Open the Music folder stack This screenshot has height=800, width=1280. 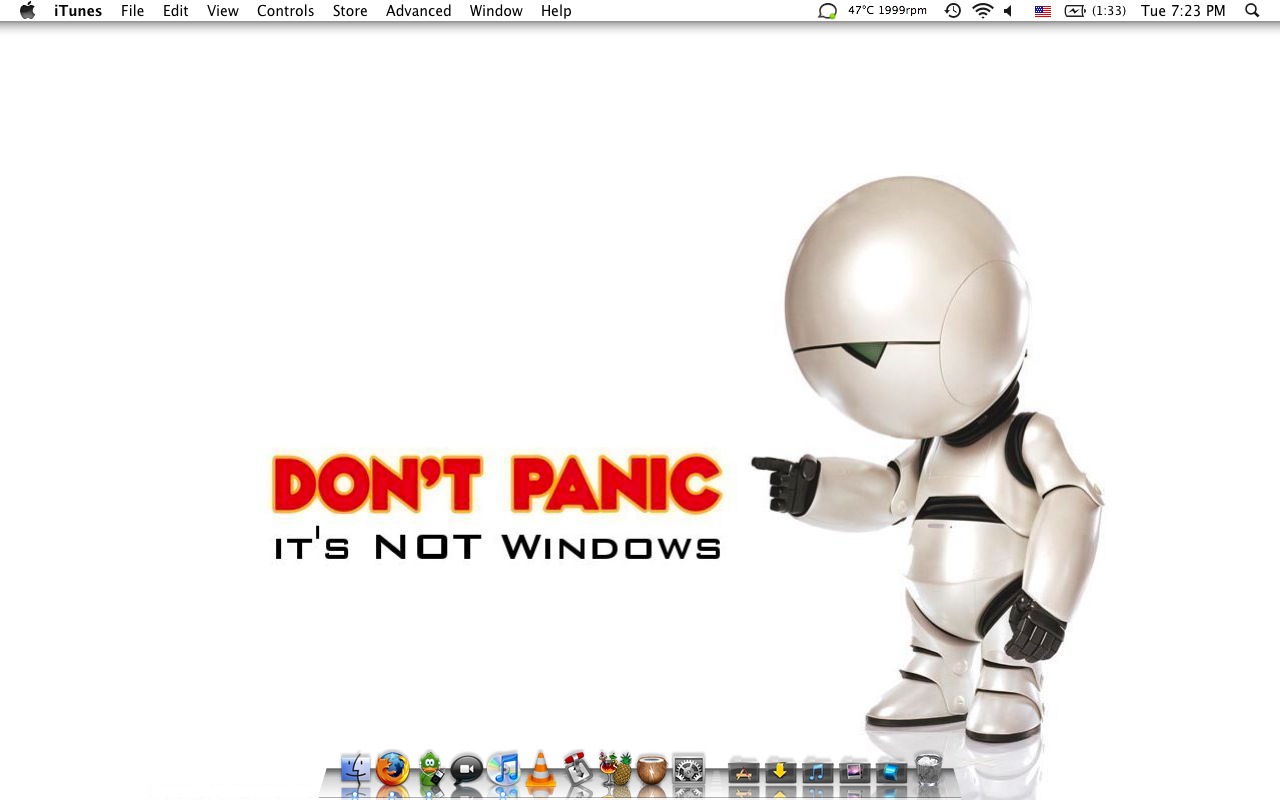[817, 771]
